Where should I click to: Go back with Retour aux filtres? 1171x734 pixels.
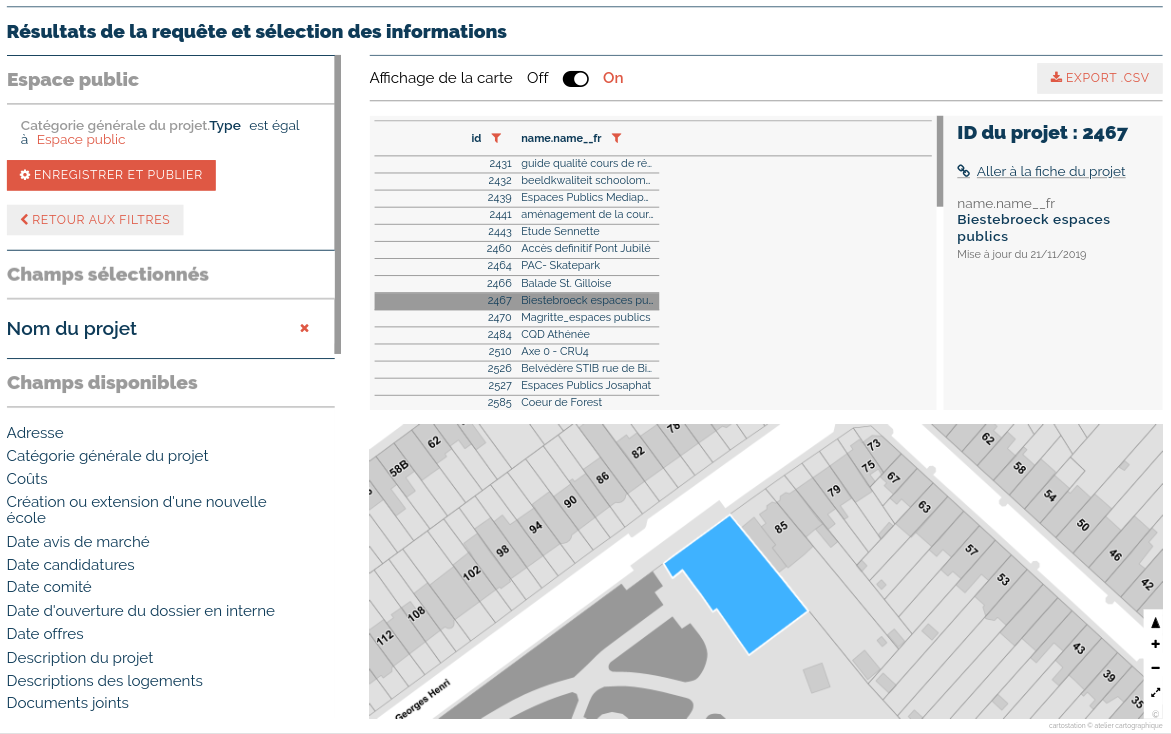[95, 220]
